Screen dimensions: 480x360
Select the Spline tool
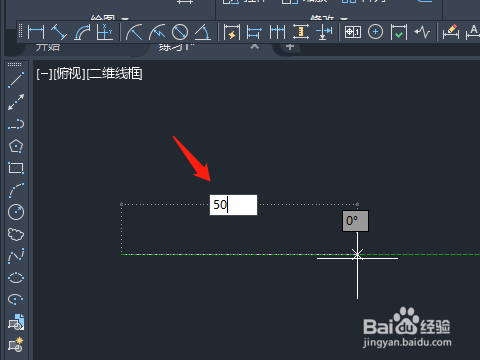[16, 256]
